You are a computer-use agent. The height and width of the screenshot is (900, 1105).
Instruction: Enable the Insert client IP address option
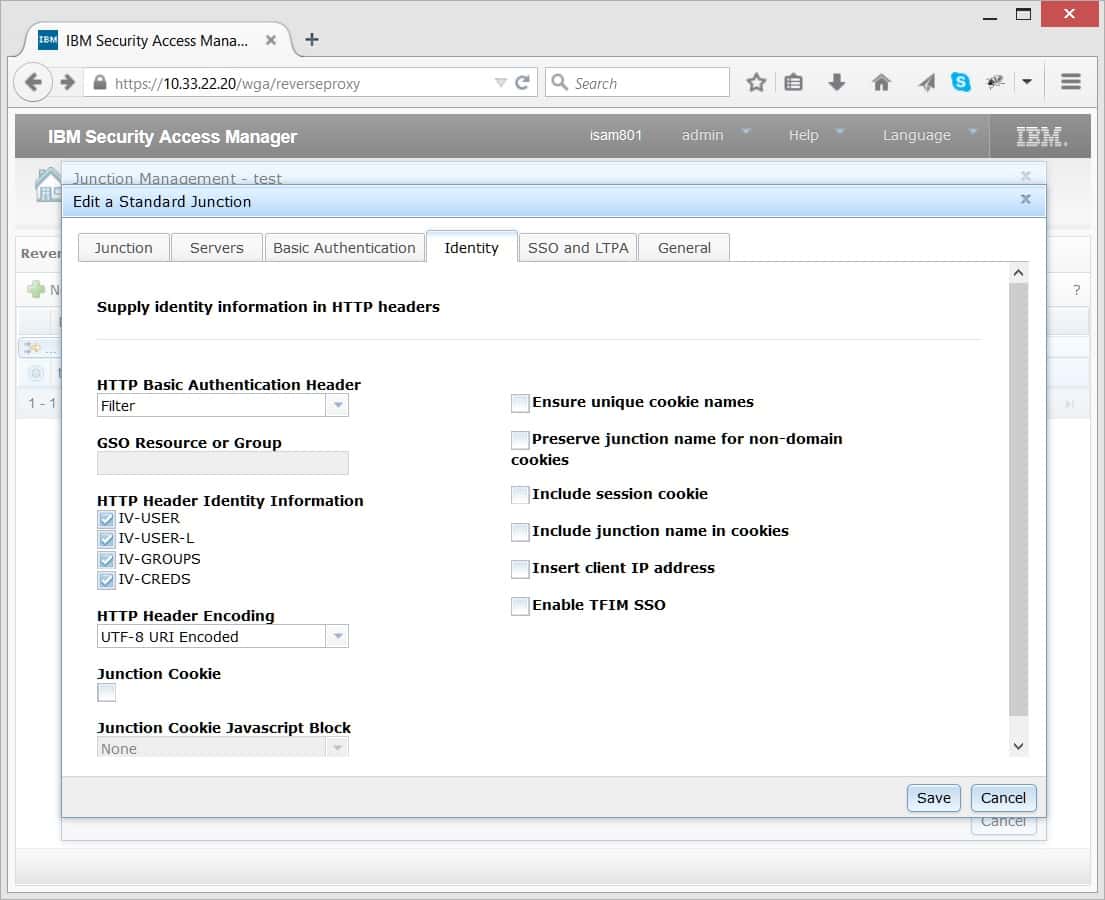point(520,569)
